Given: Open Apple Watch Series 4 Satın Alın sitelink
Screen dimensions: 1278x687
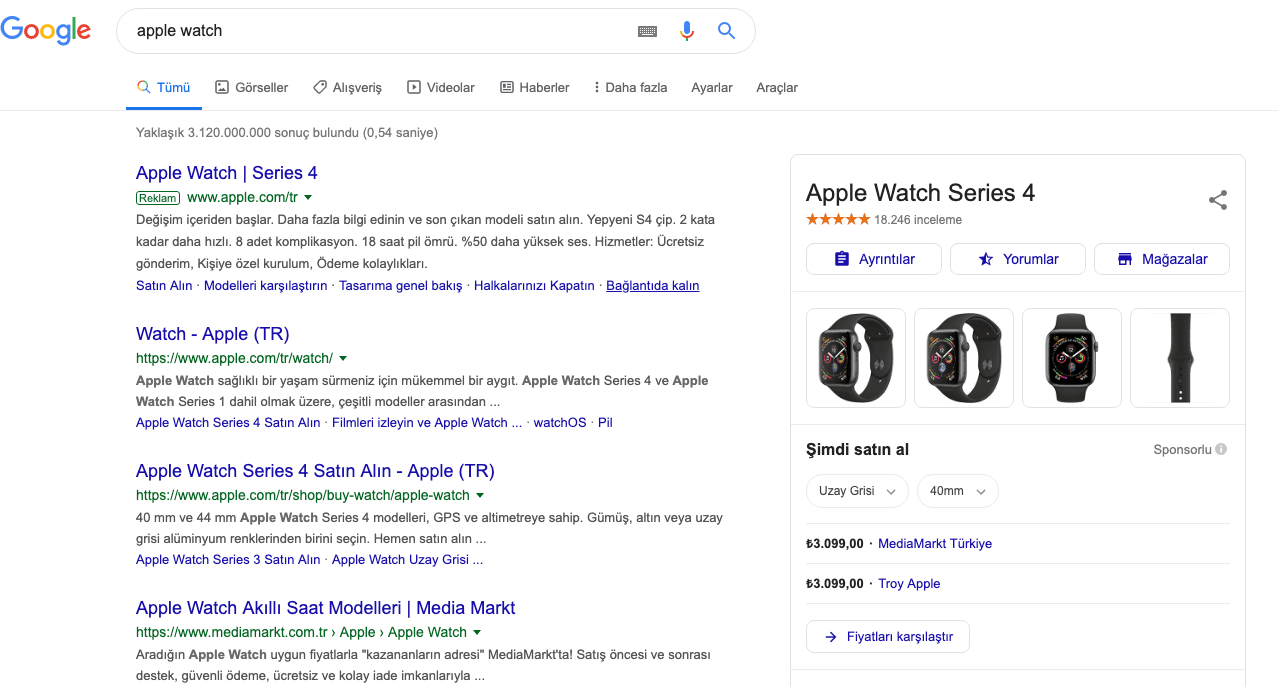Looking at the screenshot, I should pos(228,423).
